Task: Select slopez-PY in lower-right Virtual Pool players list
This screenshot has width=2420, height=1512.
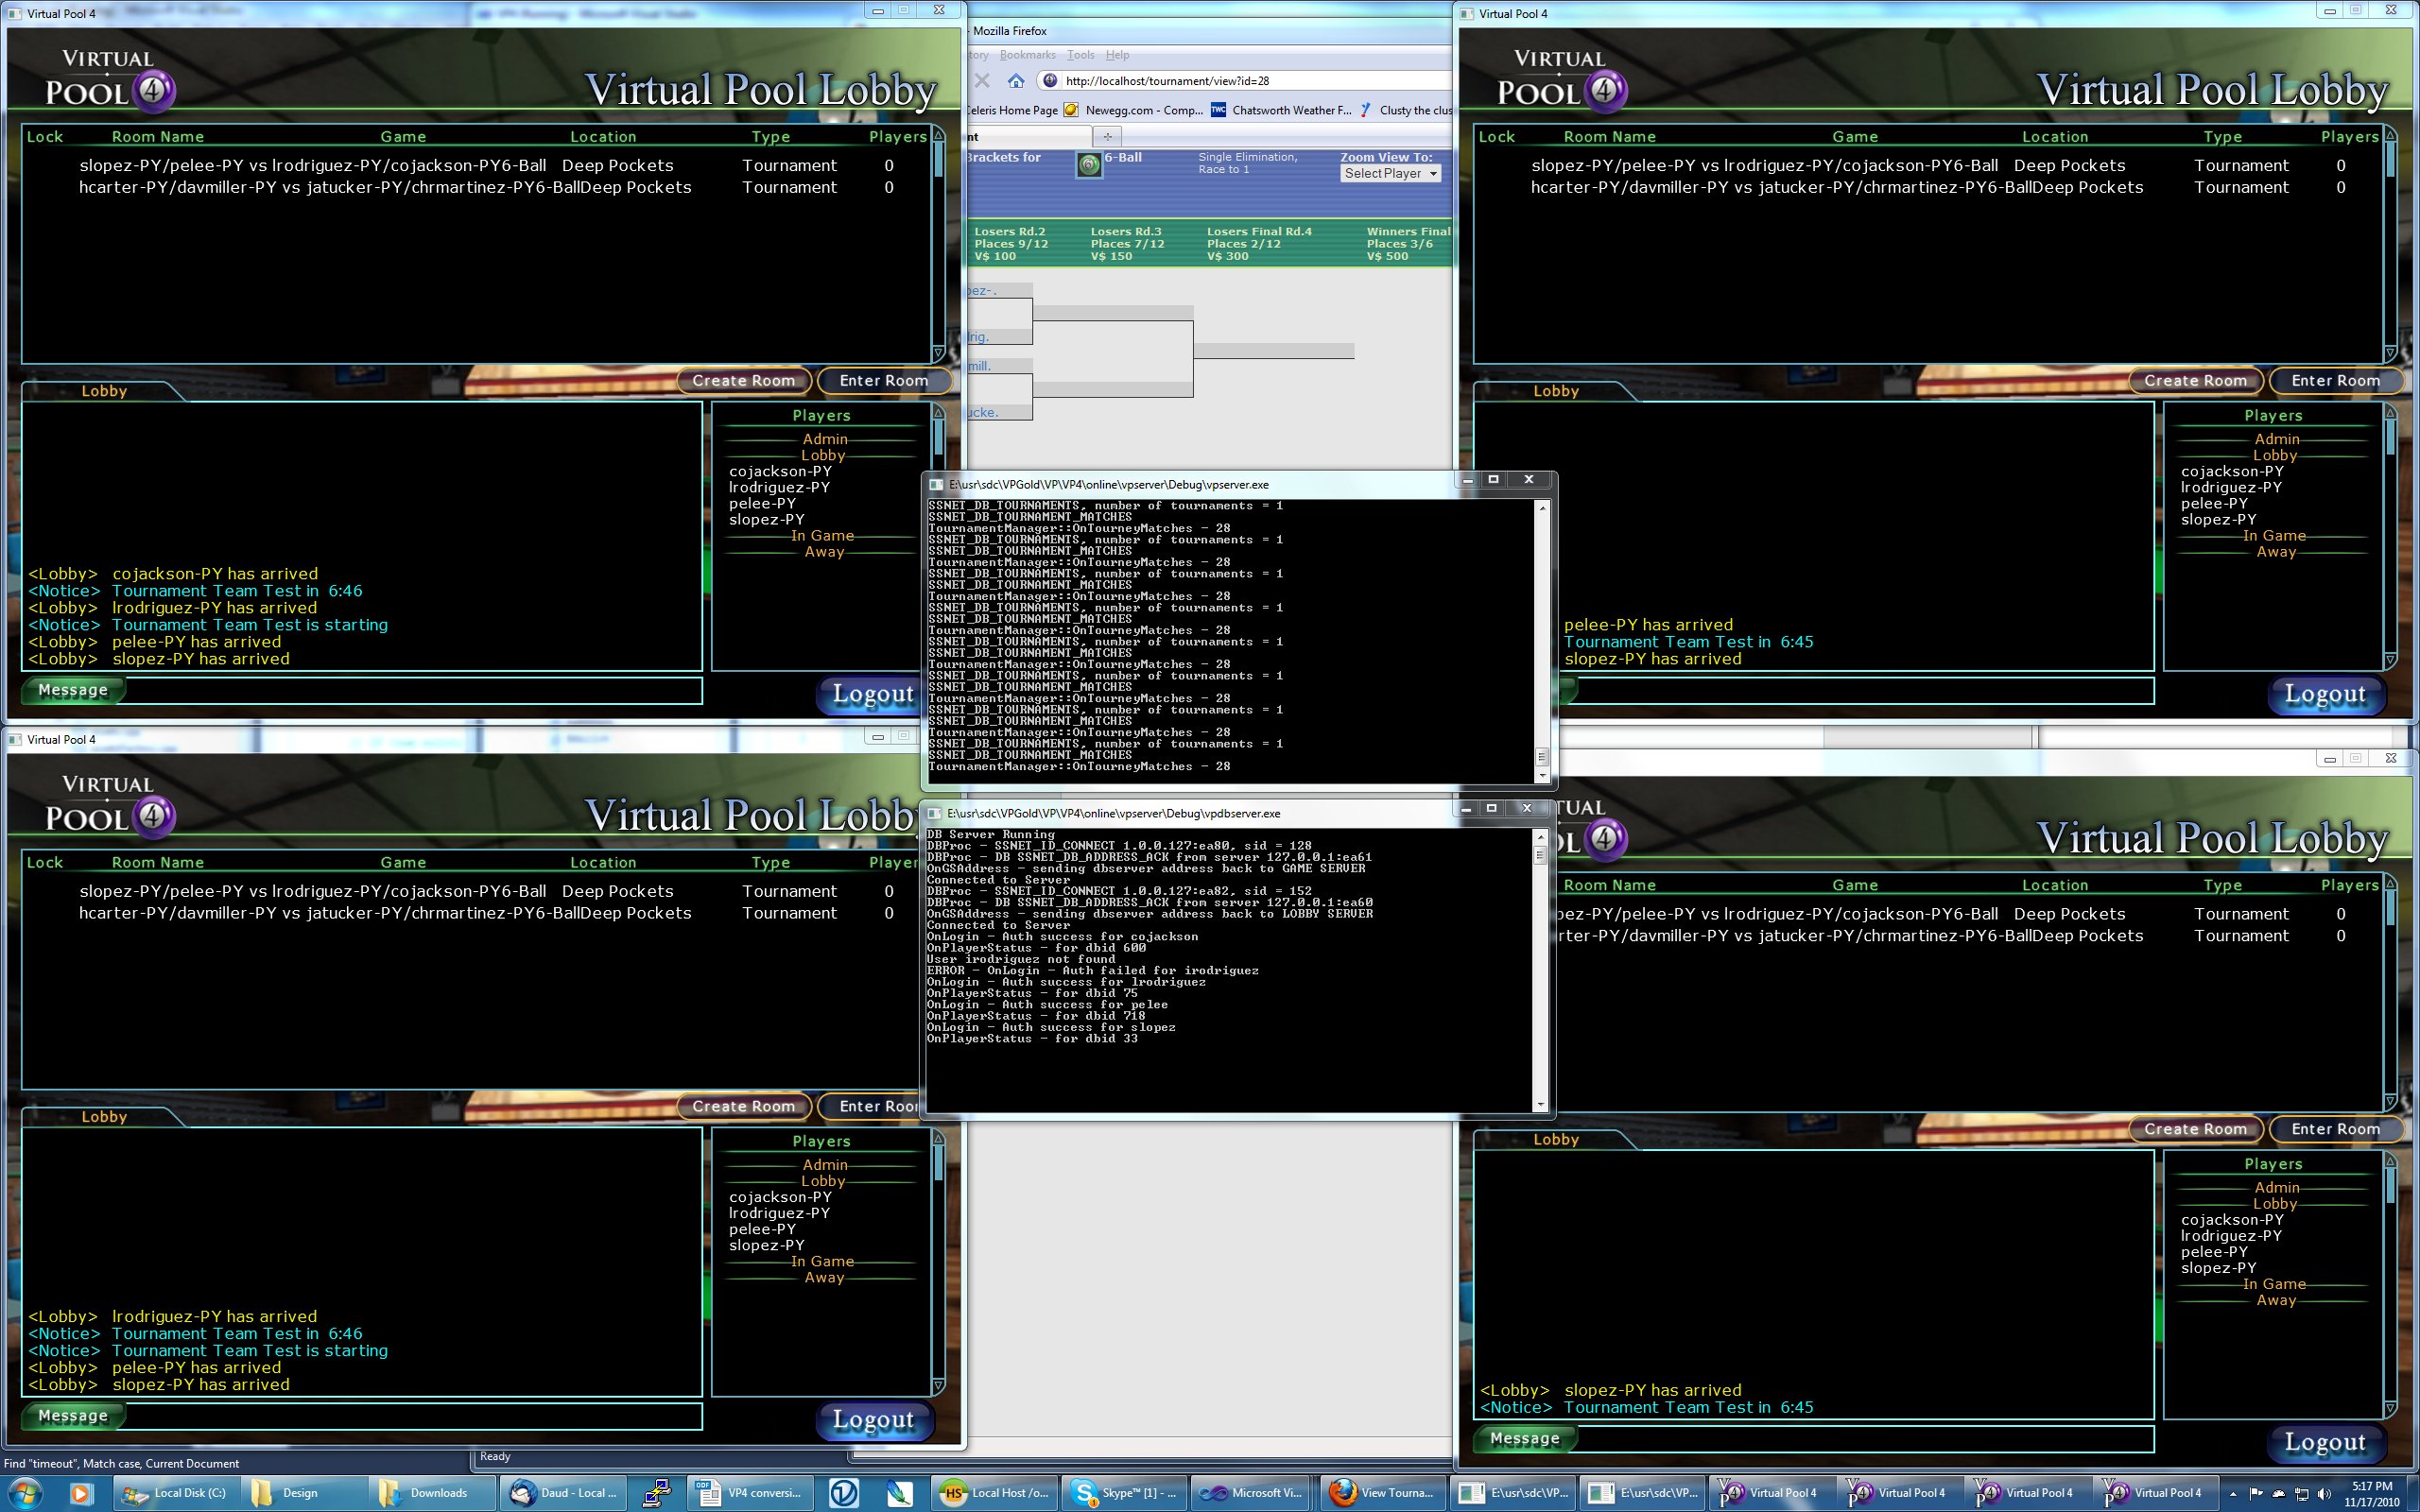Action: pyautogui.click(x=2218, y=1268)
